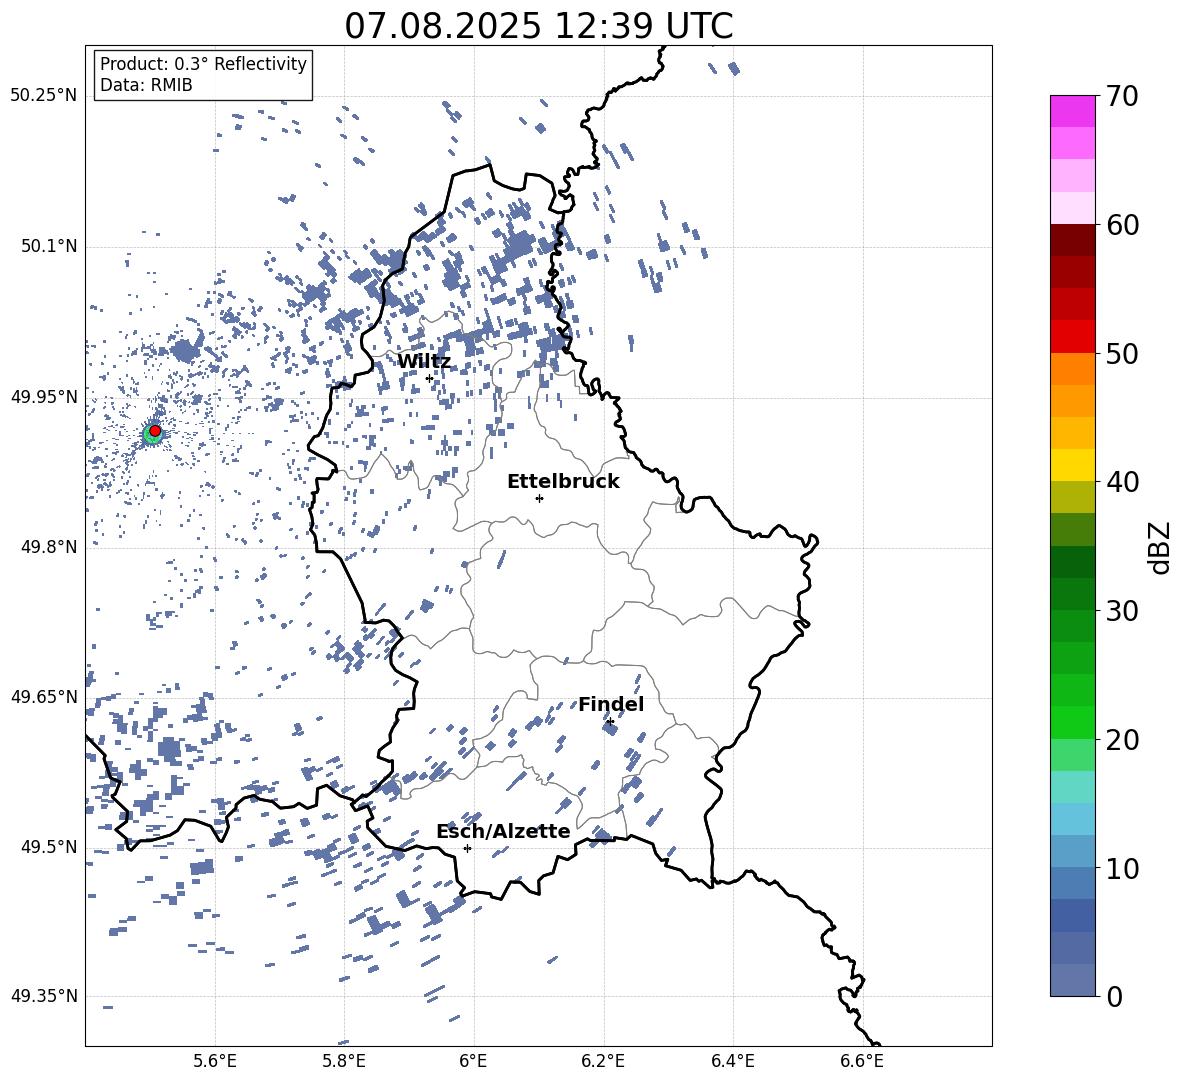Click the Wiltz station cross marker

pos(429,378)
